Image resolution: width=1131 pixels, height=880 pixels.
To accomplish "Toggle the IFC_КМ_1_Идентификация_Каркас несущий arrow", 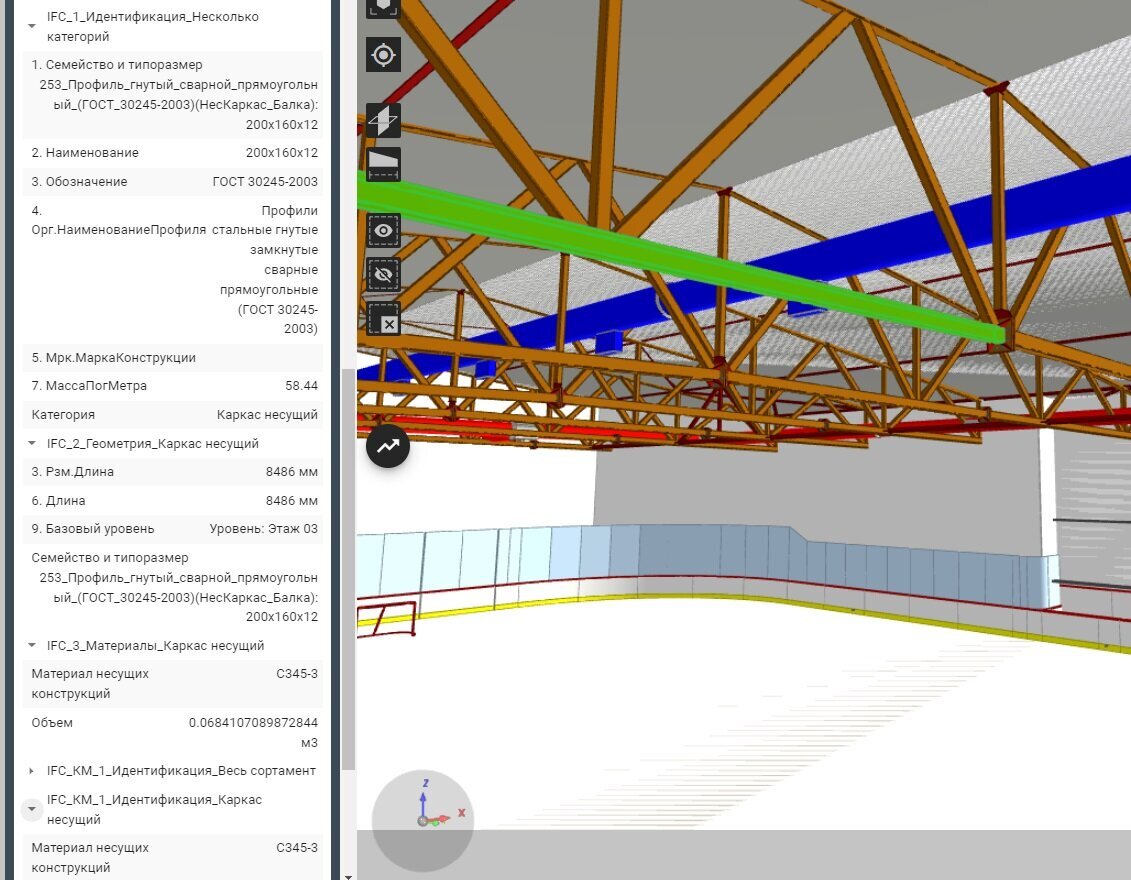I will click(x=32, y=809).
